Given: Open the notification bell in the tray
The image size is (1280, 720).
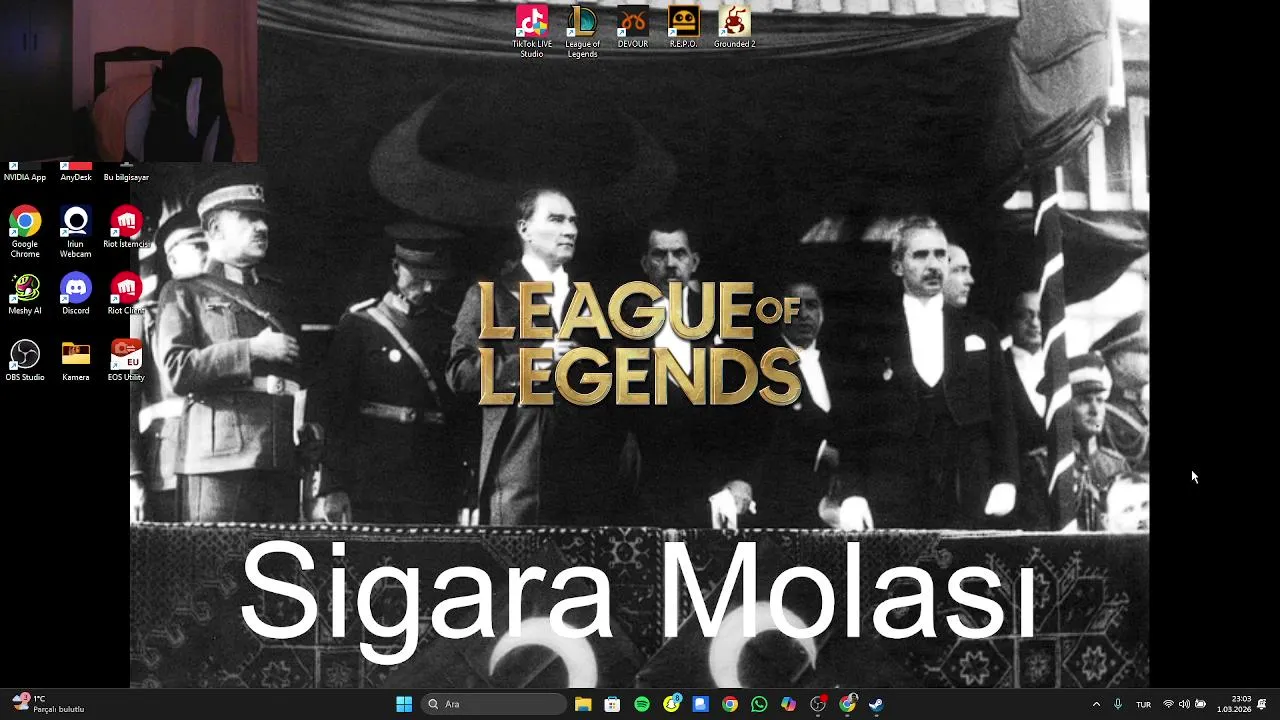Looking at the screenshot, I should [x=1262, y=704].
